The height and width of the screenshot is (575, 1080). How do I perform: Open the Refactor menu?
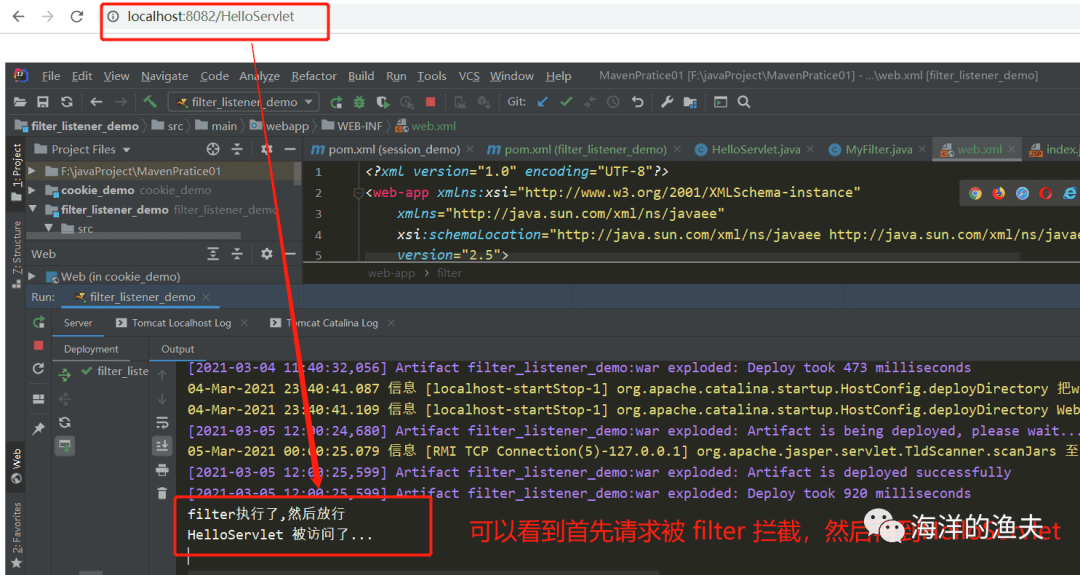point(313,76)
